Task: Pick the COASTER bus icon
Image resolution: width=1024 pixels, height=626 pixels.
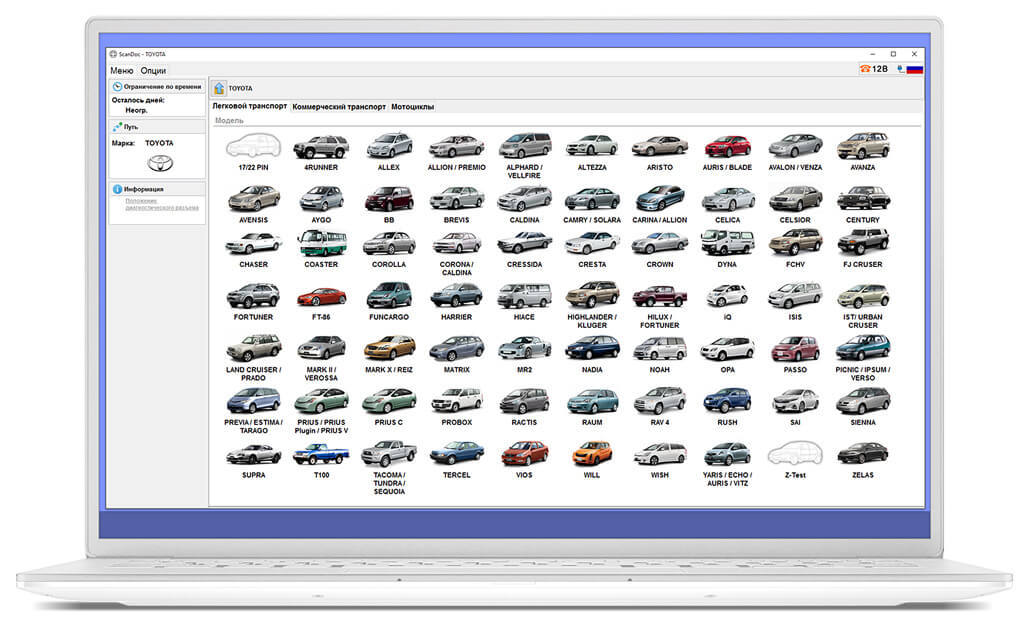Action: (x=321, y=243)
